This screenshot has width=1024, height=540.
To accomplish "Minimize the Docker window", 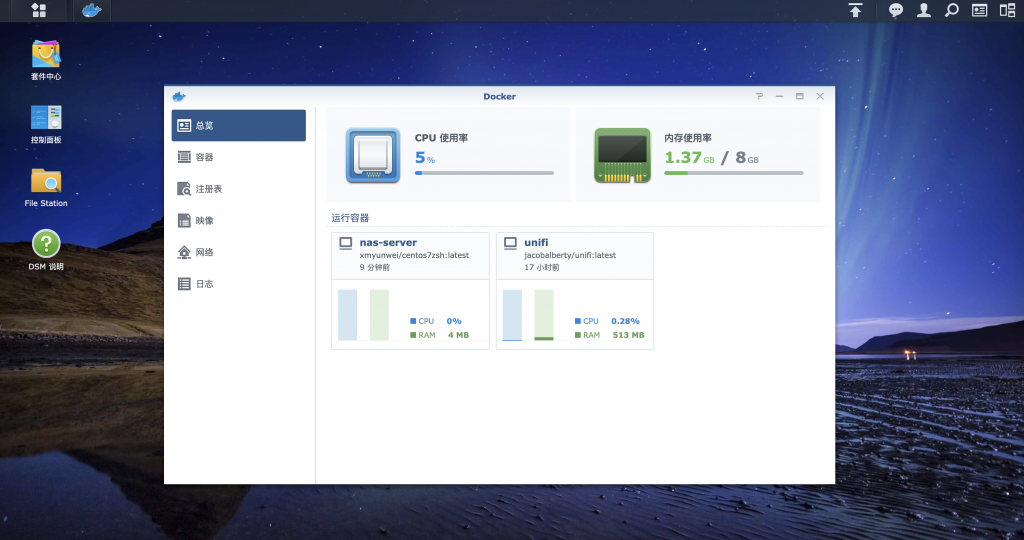I will click(x=779, y=96).
